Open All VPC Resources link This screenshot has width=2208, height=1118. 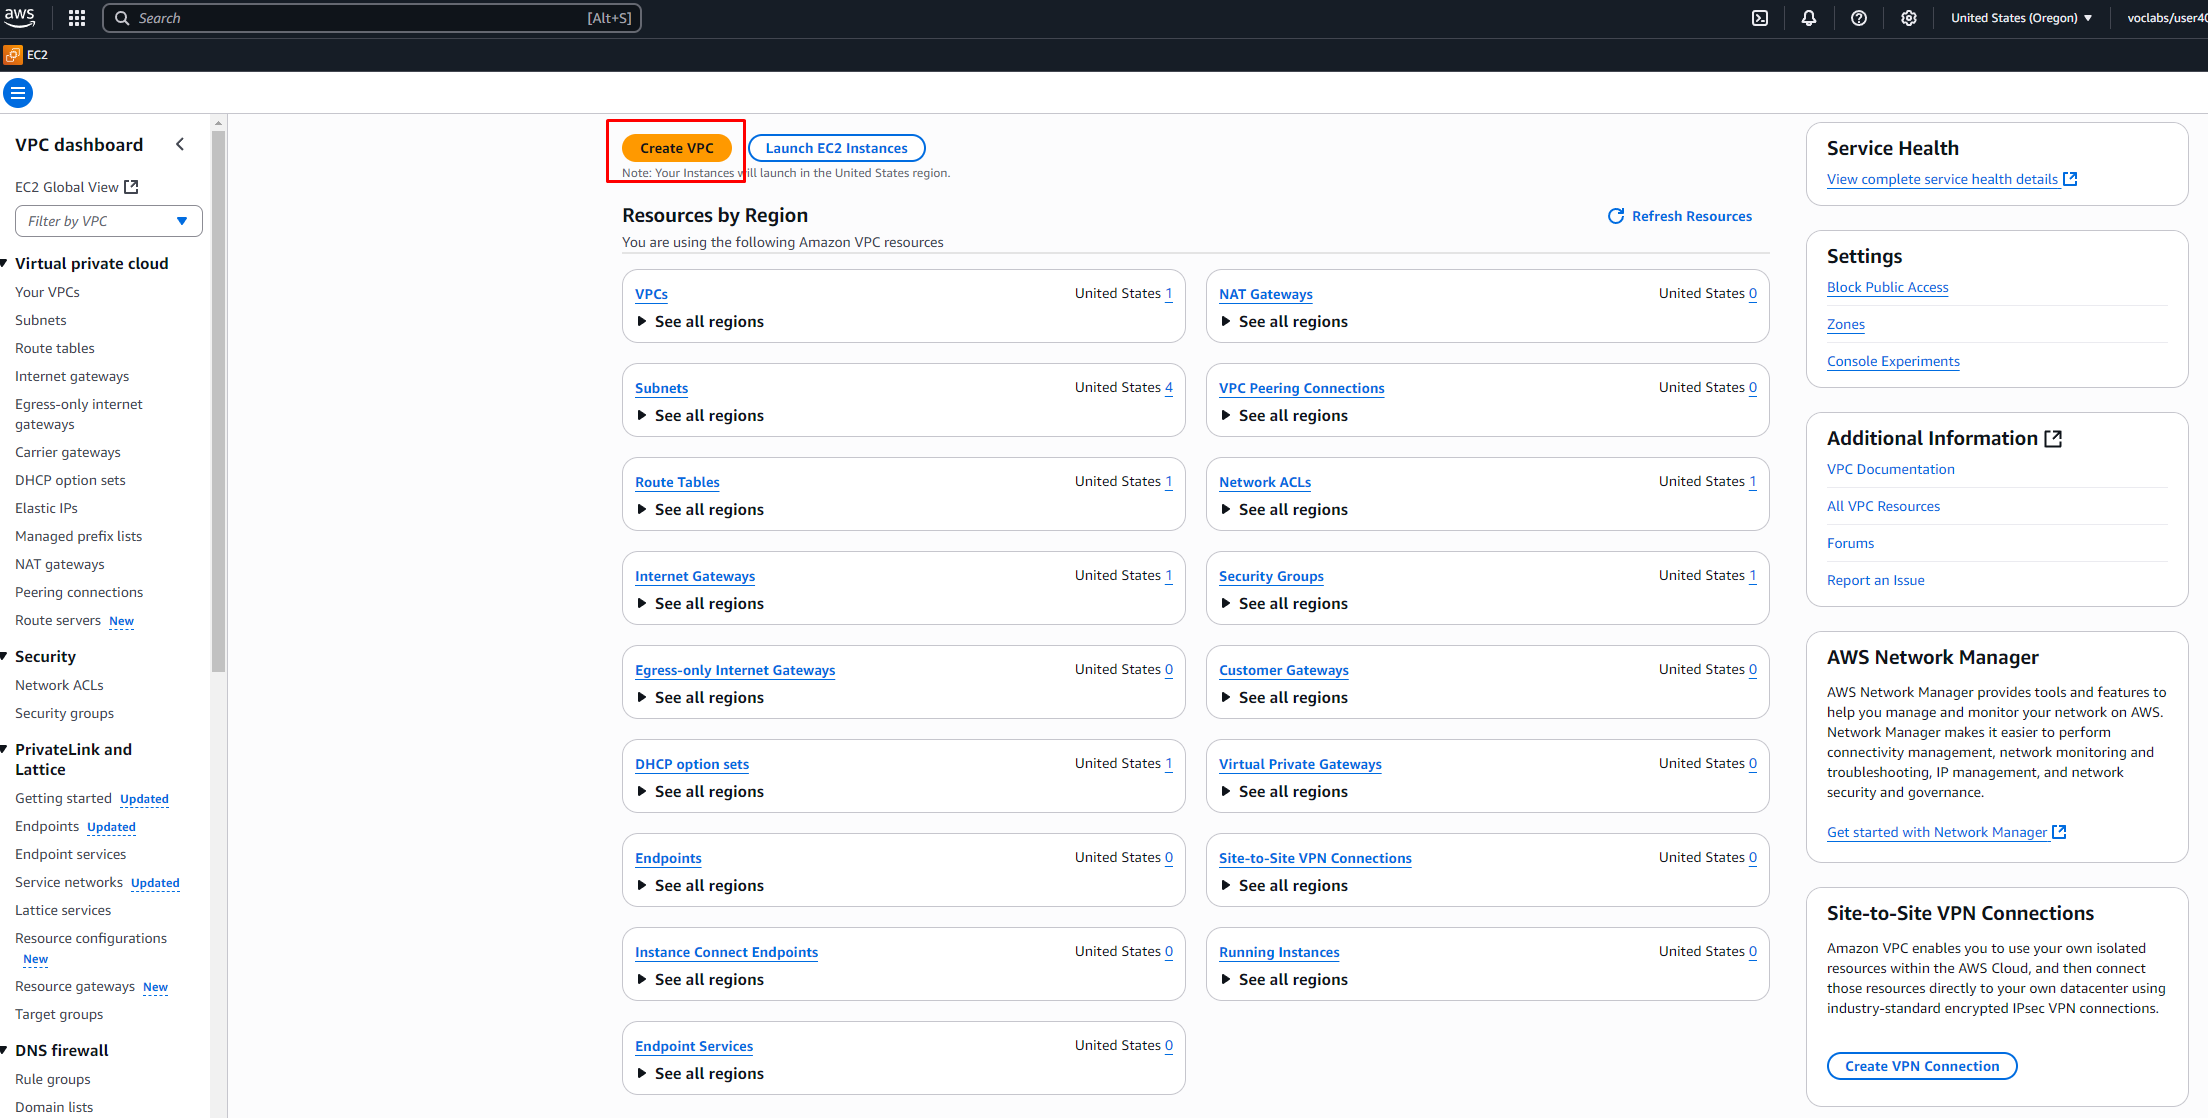point(1883,506)
